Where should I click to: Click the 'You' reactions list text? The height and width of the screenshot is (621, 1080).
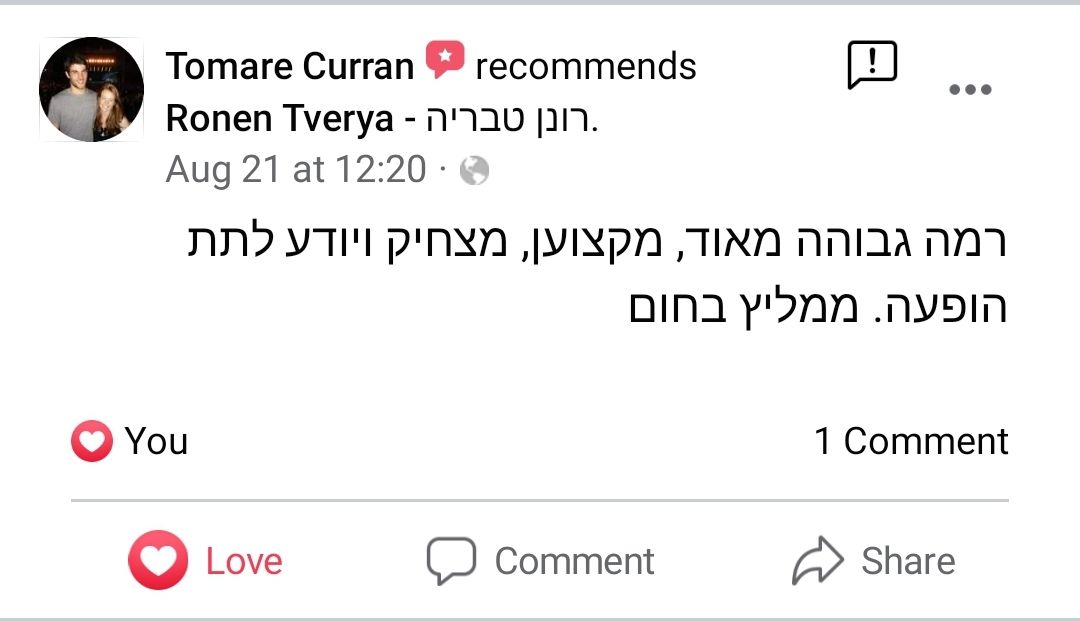[156, 441]
